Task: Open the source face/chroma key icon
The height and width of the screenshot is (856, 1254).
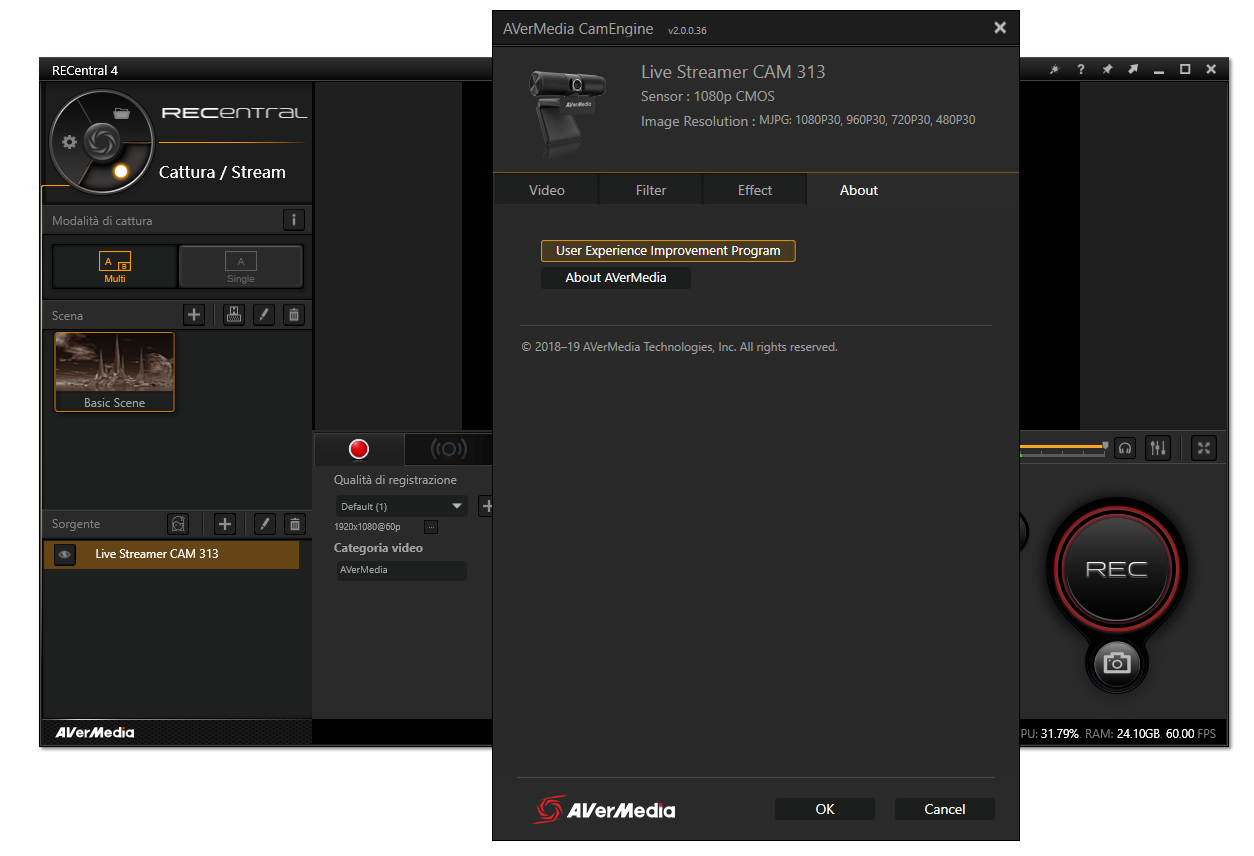Action: [178, 524]
